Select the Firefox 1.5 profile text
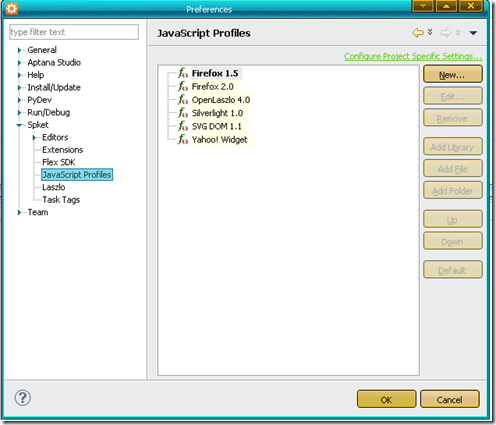 tap(215, 73)
